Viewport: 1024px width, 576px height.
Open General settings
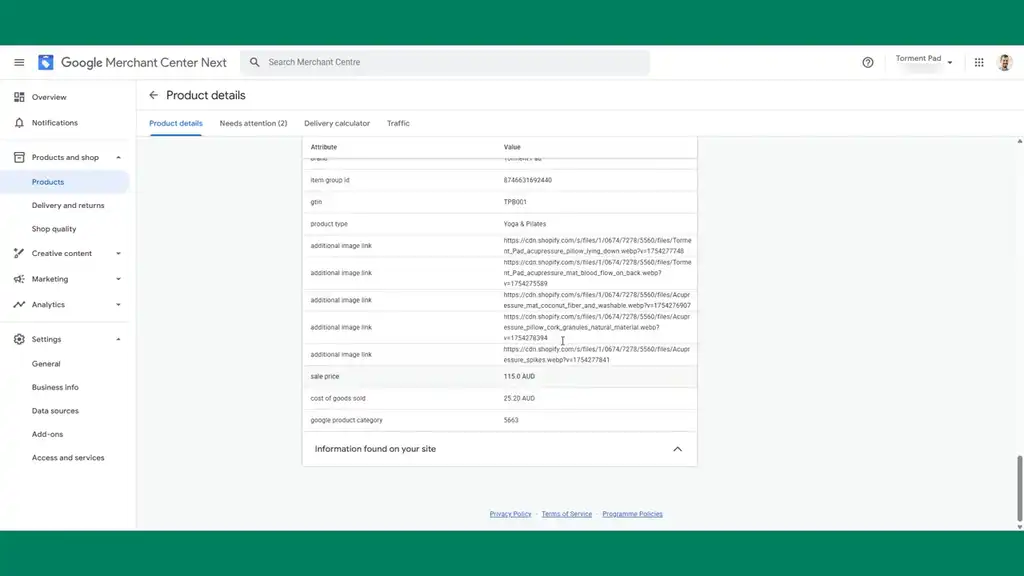pos(46,364)
